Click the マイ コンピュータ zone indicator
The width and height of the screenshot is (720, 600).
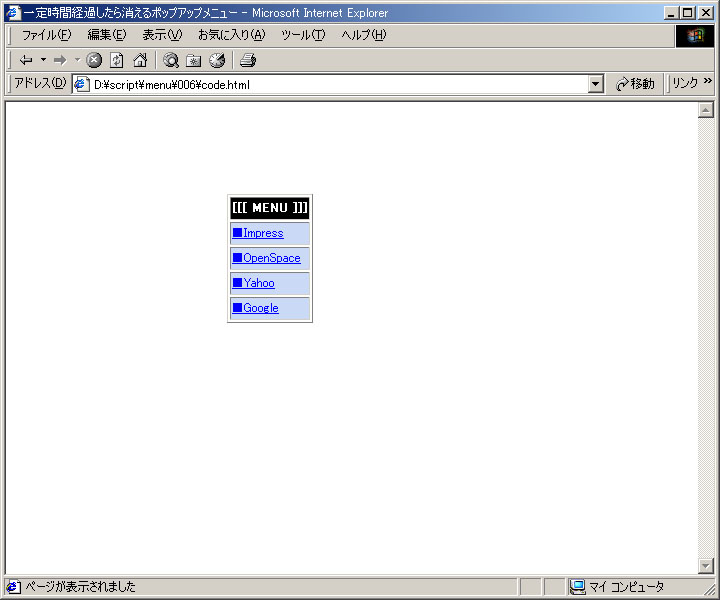pos(617,587)
